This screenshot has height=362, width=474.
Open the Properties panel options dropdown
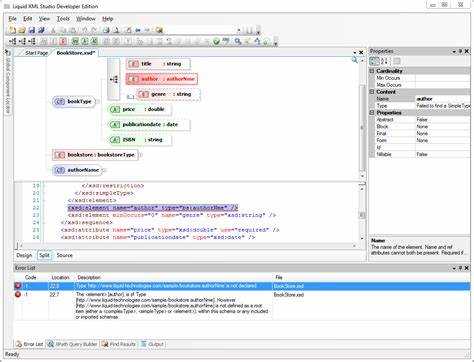pyautogui.click(x=454, y=52)
